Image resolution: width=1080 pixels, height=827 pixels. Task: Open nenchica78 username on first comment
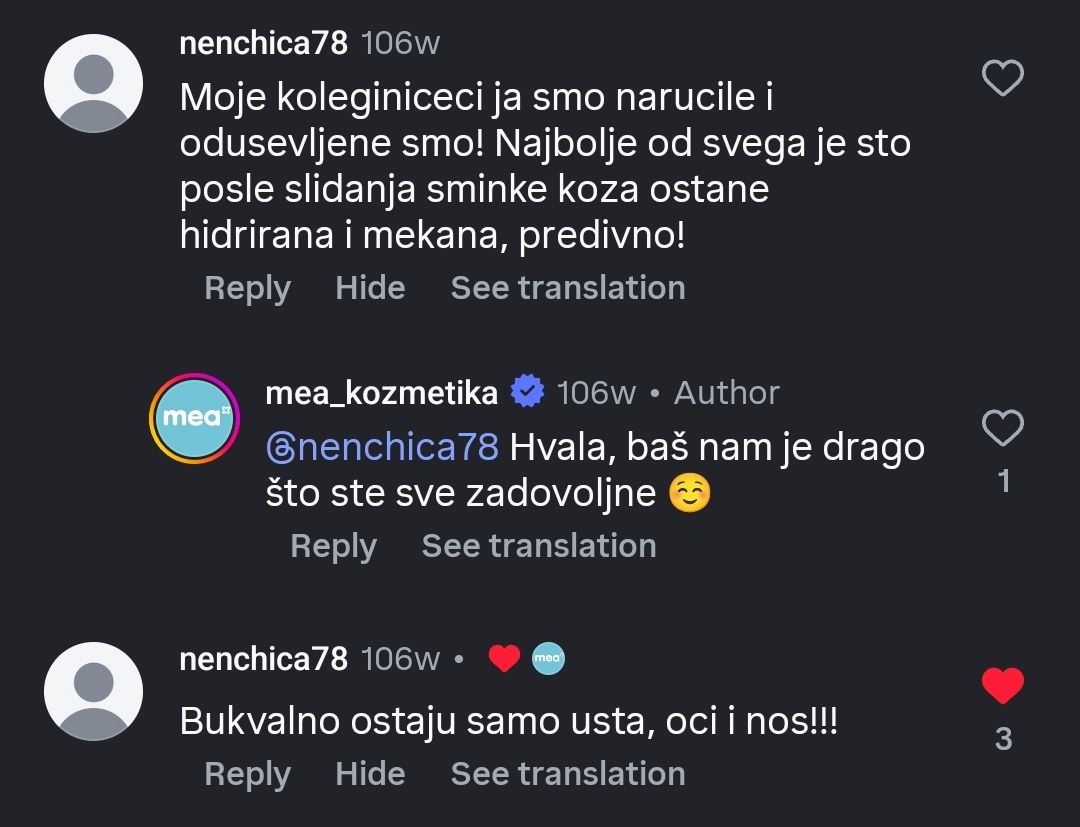pos(263,43)
